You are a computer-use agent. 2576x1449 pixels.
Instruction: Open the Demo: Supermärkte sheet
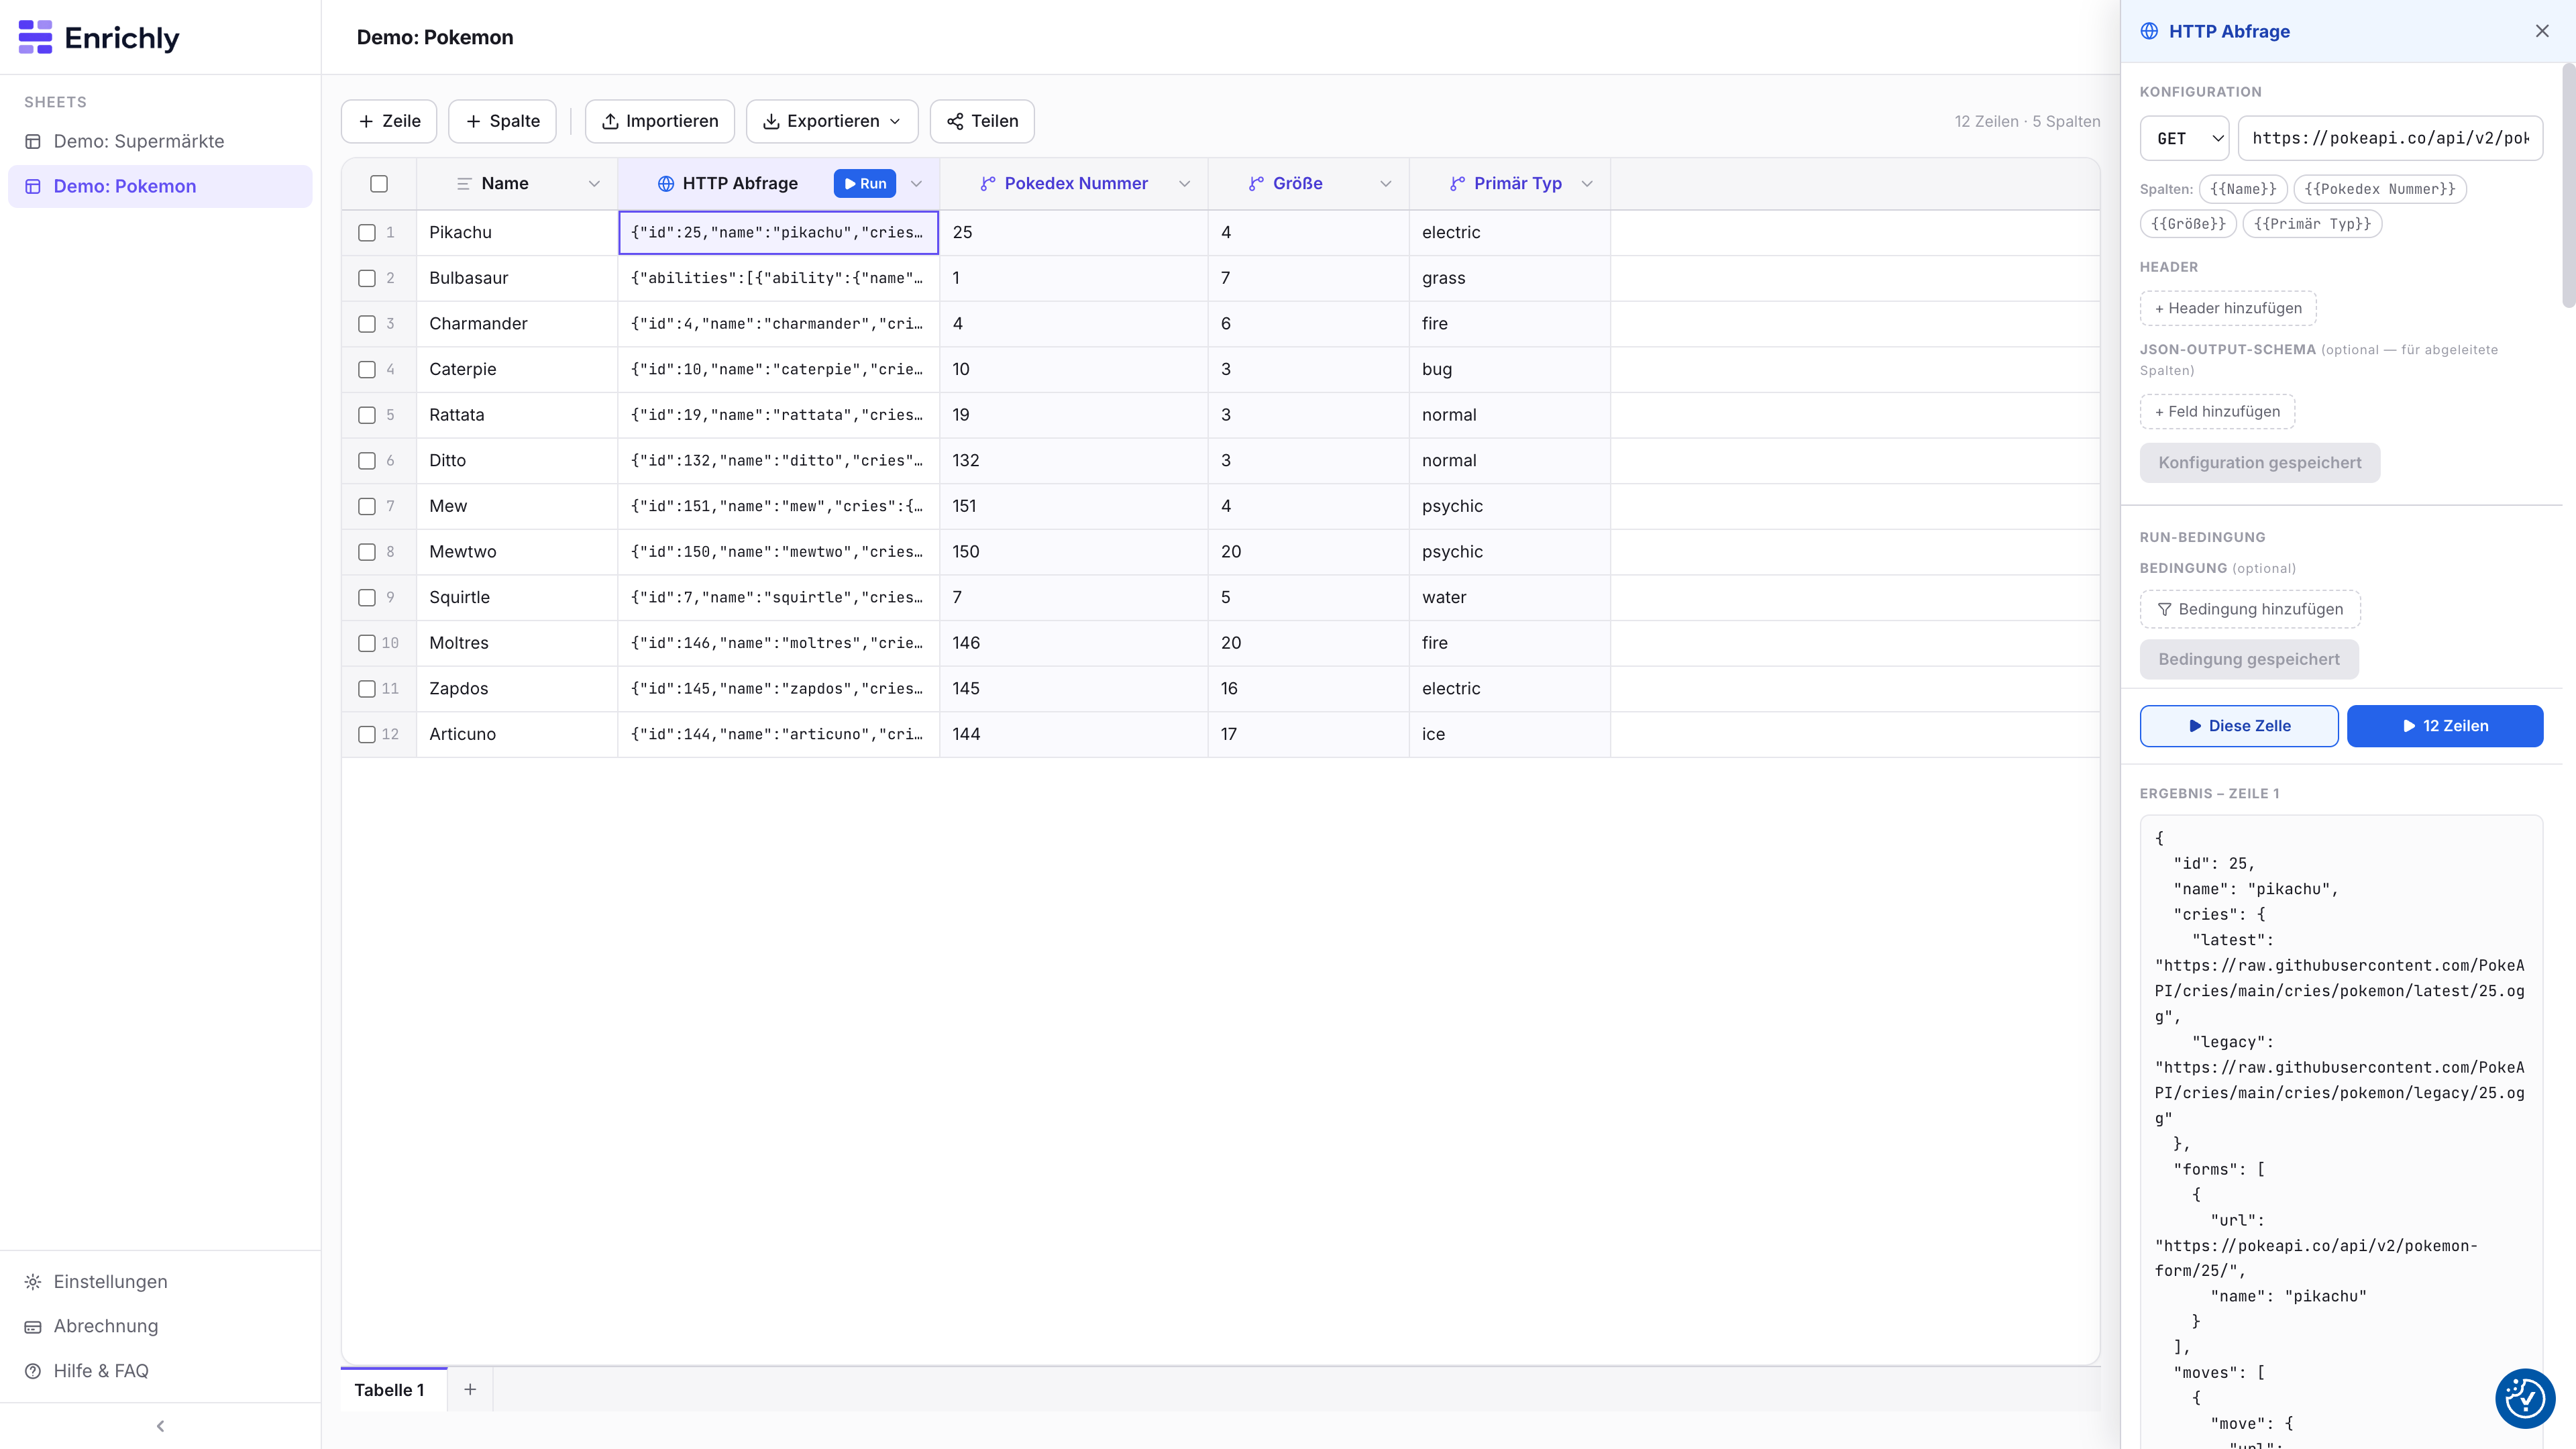click(x=160, y=141)
